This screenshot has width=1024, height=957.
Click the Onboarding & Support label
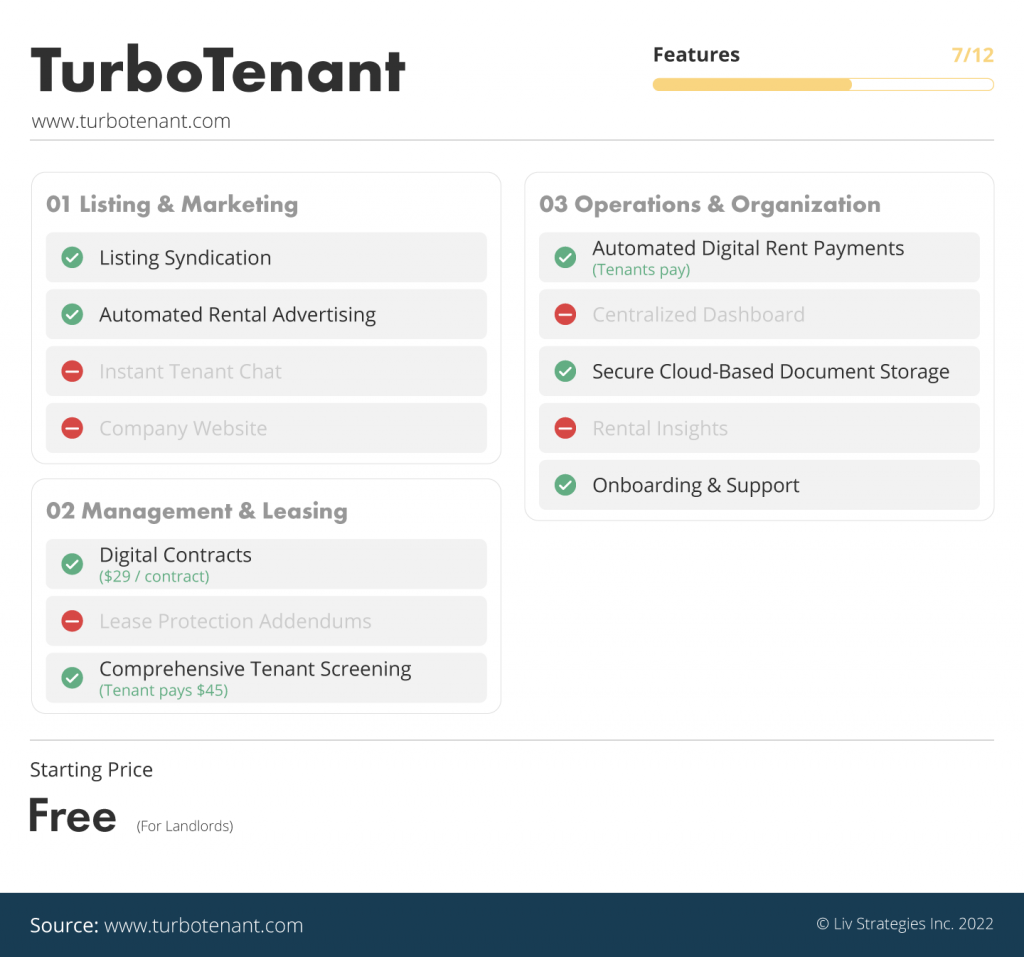coord(696,485)
